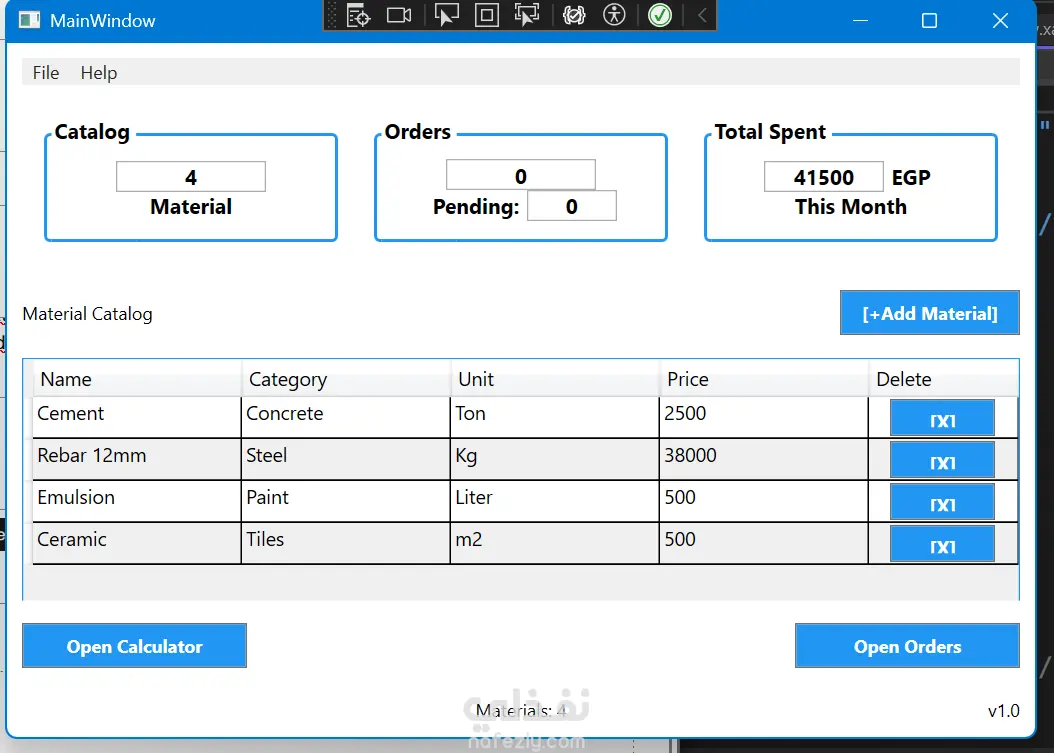Collapse debug toolbar chevron arrow
This screenshot has width=1054, height=753.
[702, 15]
